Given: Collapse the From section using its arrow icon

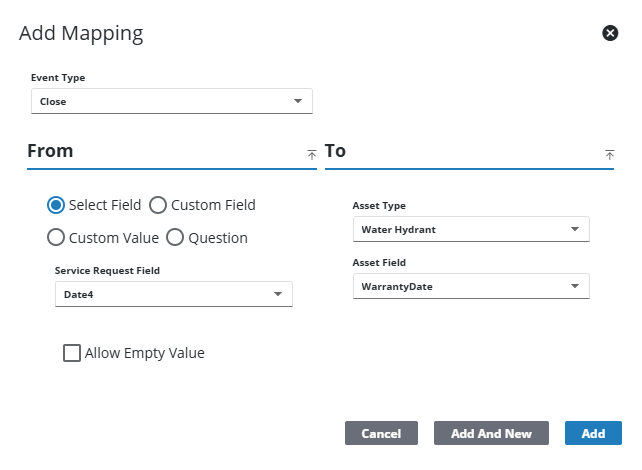Looking at the screenshot, I should (311, 154).
